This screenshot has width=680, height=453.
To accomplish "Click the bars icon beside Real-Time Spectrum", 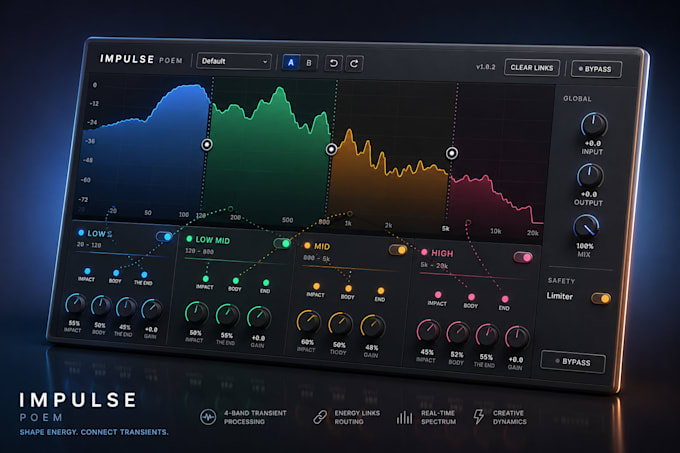I will [404, 417].
